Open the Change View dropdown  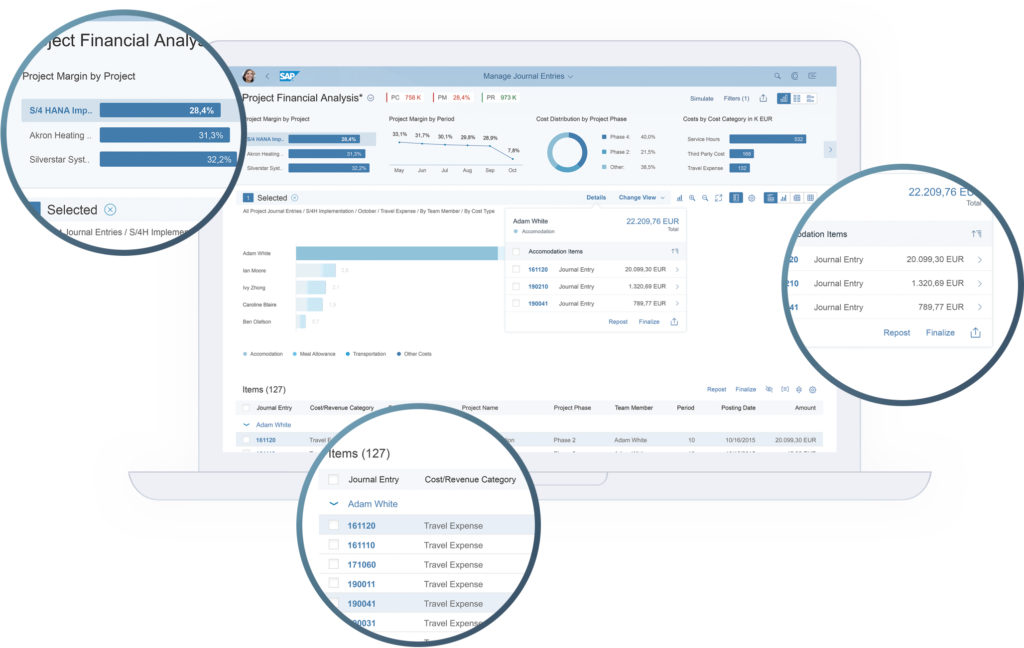[641, 197]
